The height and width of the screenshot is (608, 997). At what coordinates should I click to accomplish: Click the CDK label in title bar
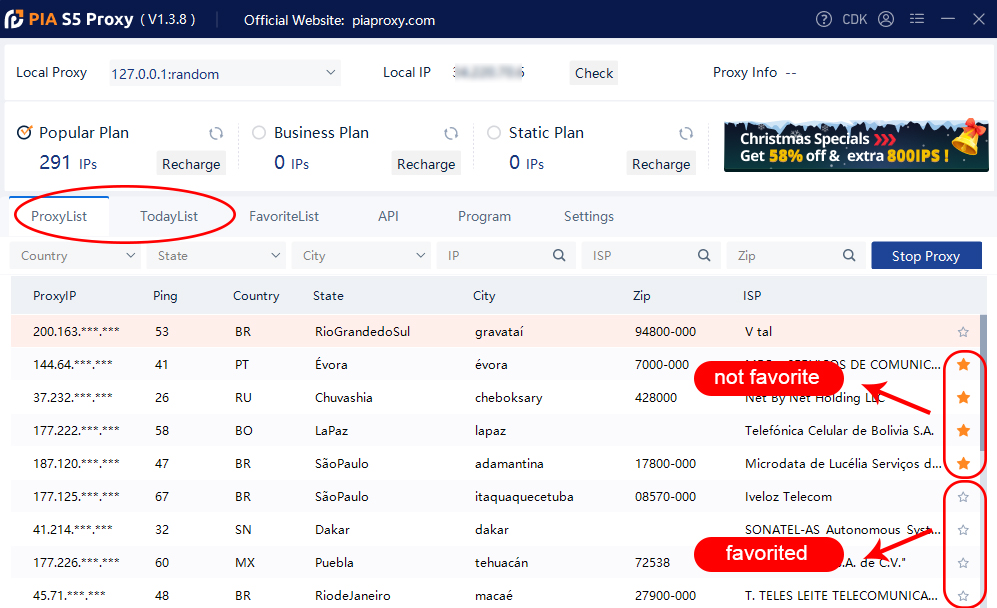pos(855,19)
